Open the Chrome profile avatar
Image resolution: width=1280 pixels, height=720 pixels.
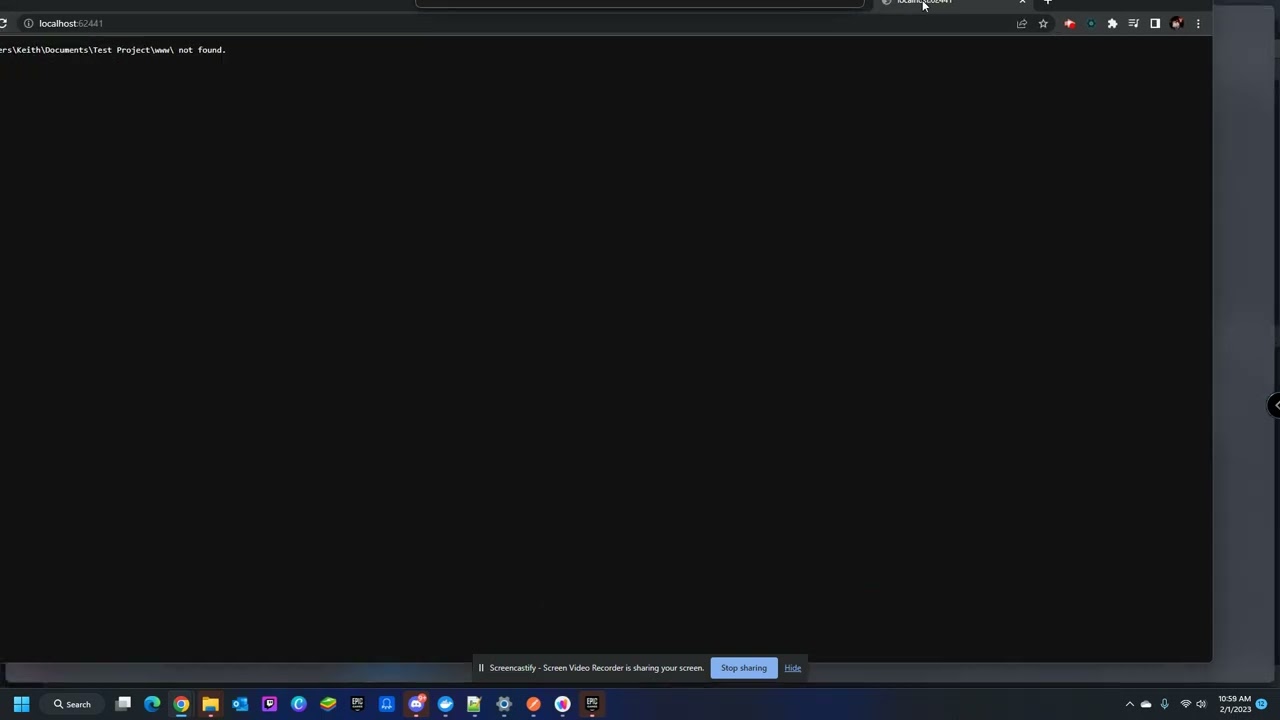(x=1177, y=23)
